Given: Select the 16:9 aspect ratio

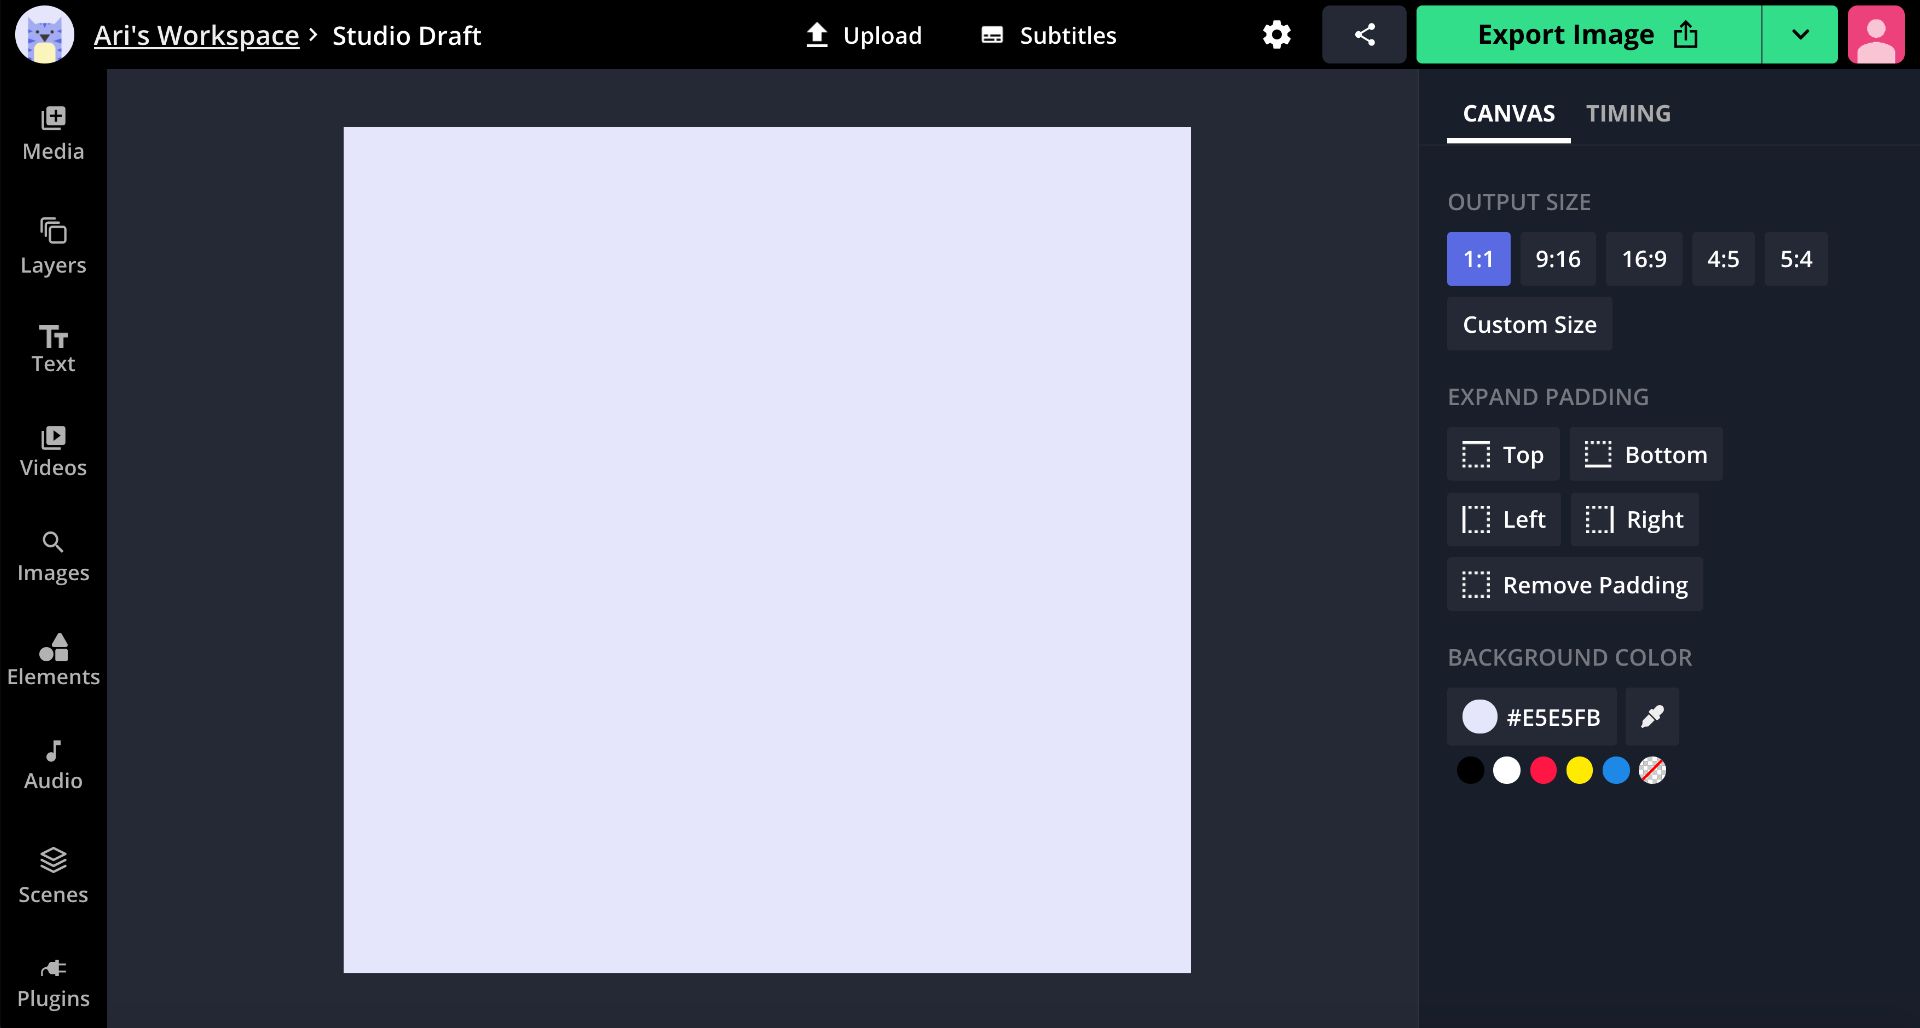Looking at the screenshot, I should 1644,259.
